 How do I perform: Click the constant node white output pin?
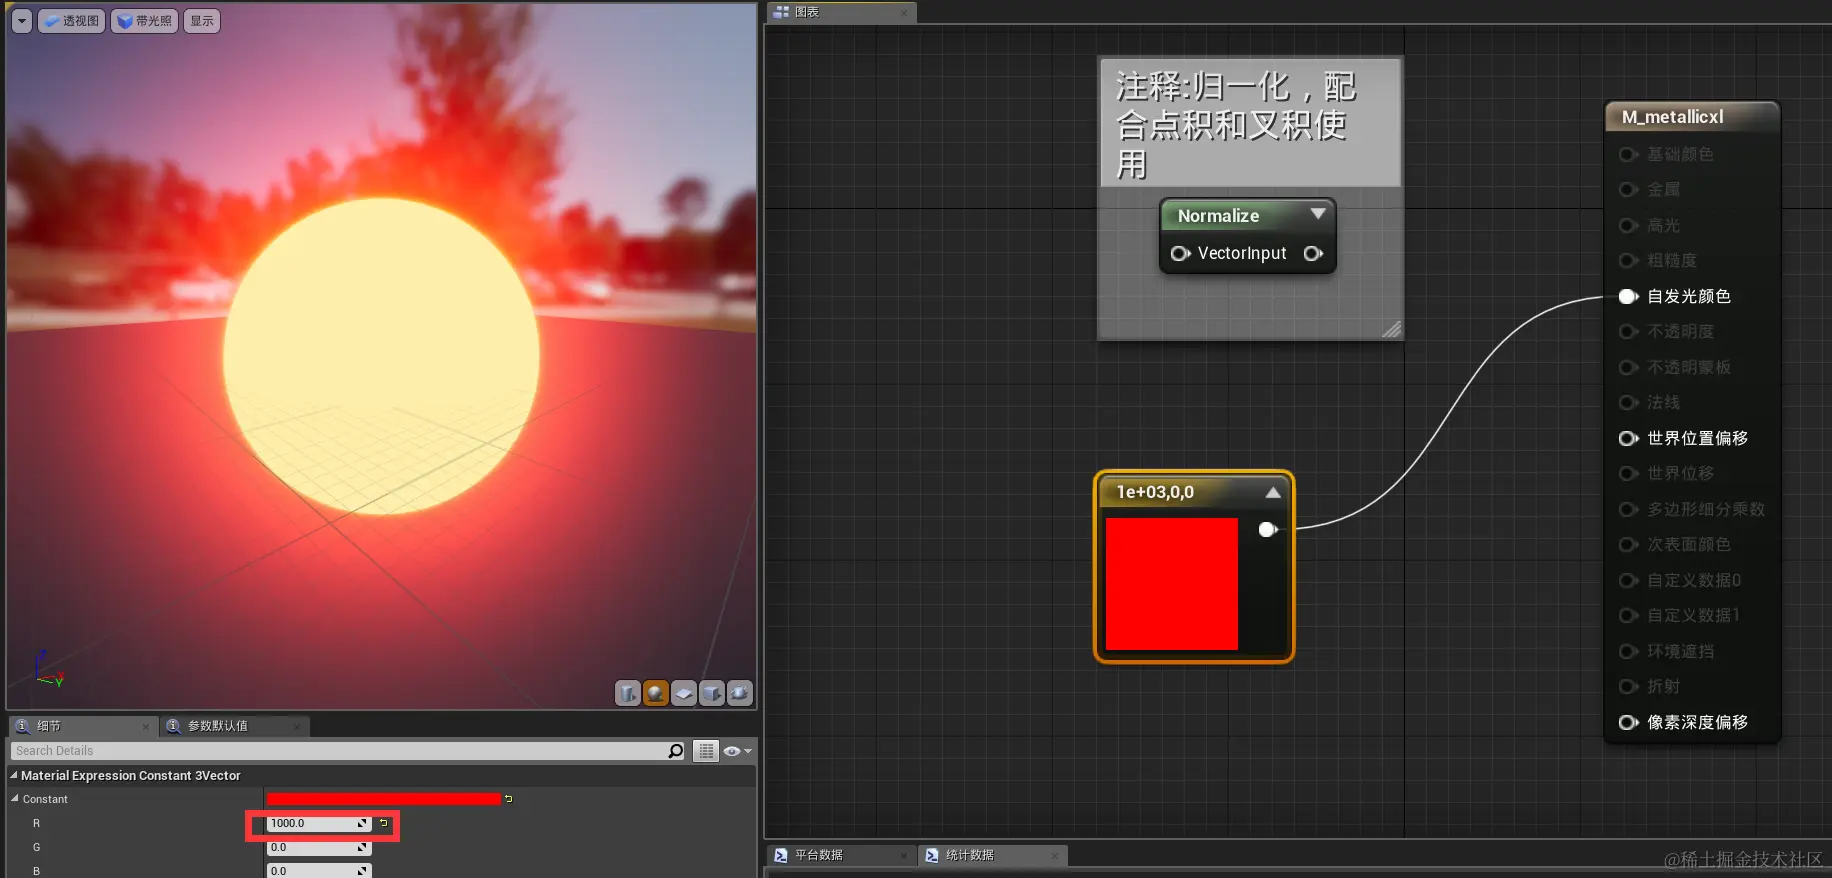[1268, 530]
